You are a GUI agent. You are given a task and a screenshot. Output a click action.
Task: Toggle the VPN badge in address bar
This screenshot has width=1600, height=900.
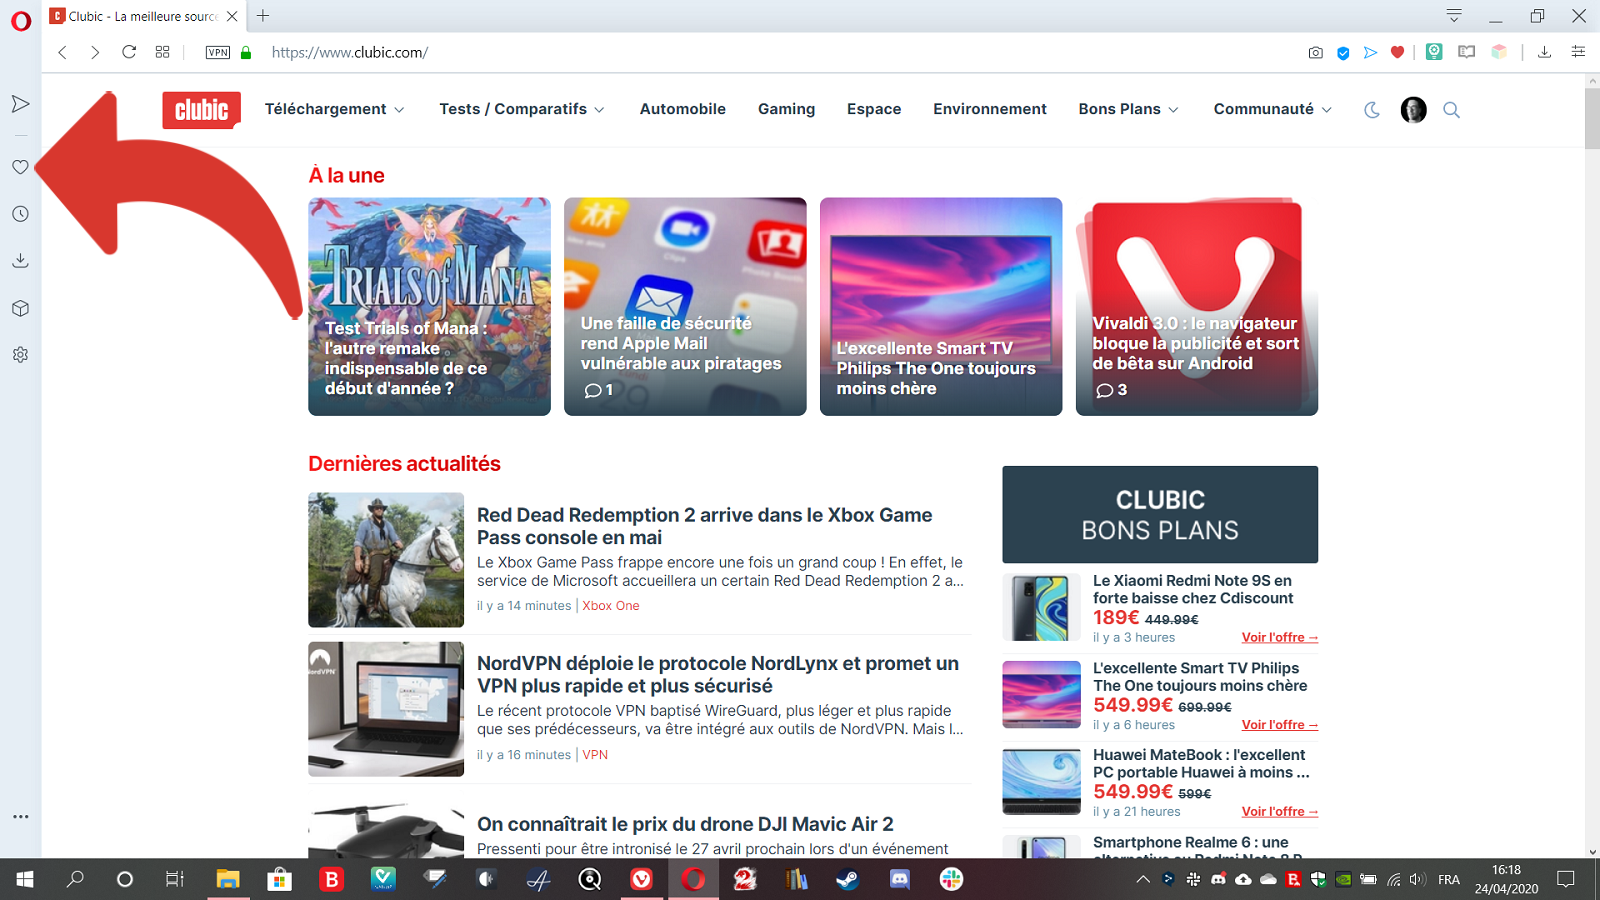217,52
